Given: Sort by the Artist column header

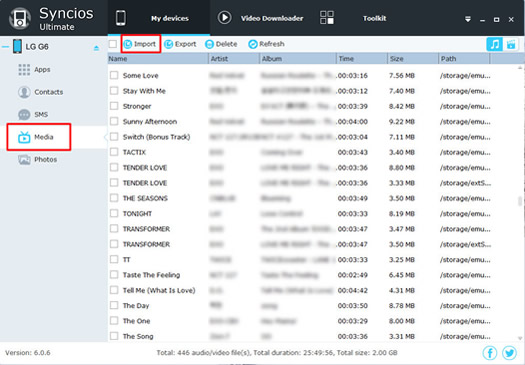Looking at the screenshot, I should click(x=234, y=59).
